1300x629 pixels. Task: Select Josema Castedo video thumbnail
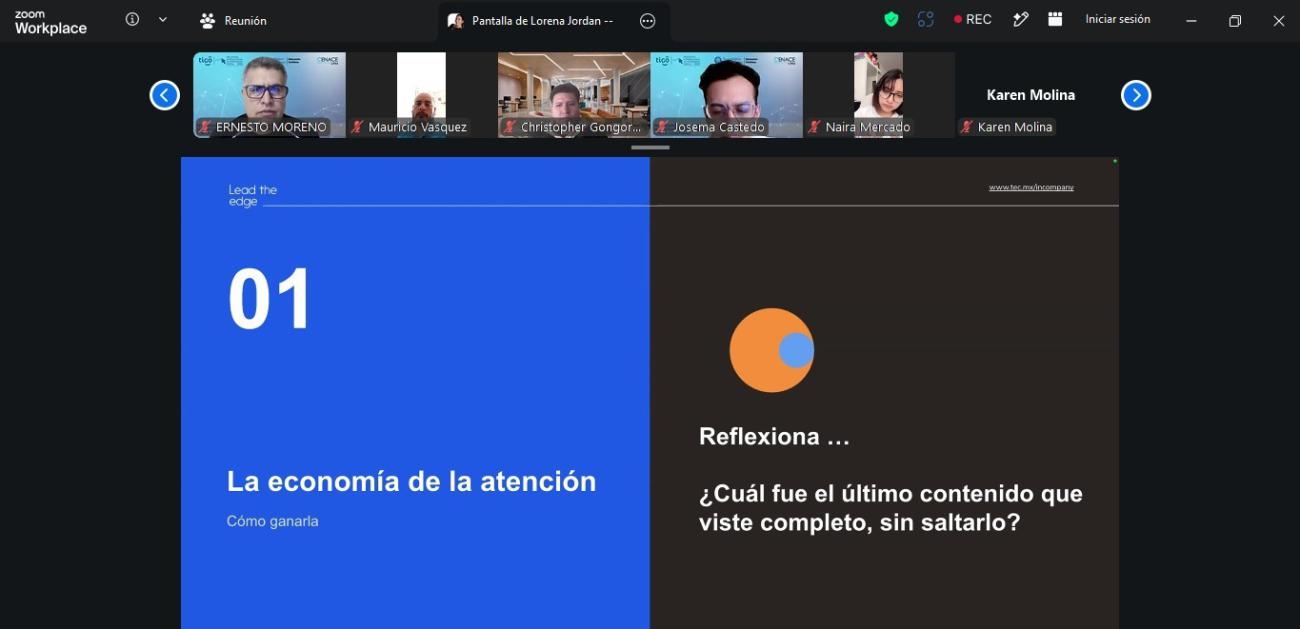pos(726,95)
